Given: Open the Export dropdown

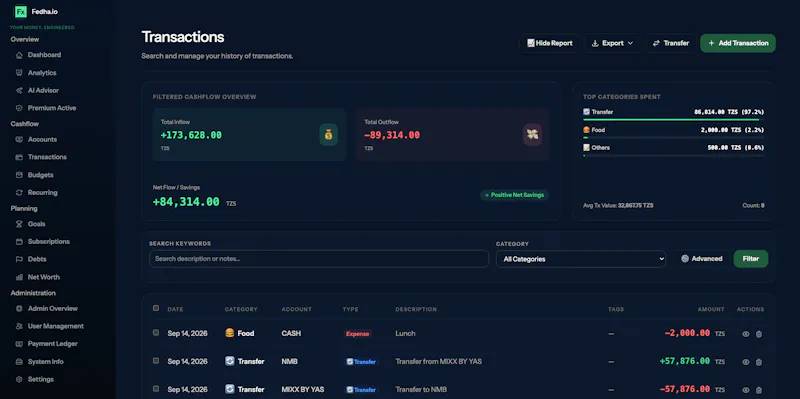Looking at the screenshot, I should point(612,43).
